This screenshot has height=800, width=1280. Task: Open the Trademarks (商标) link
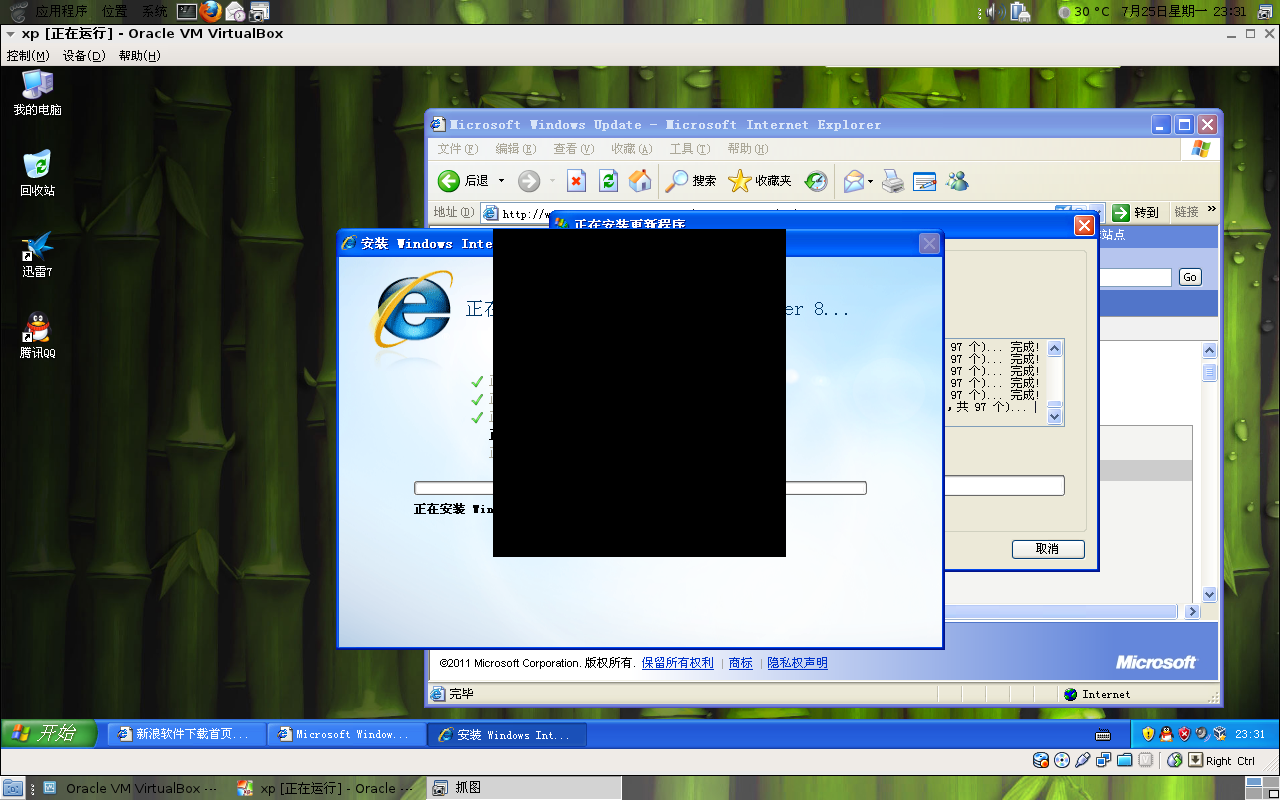click(x=741, y=663)
